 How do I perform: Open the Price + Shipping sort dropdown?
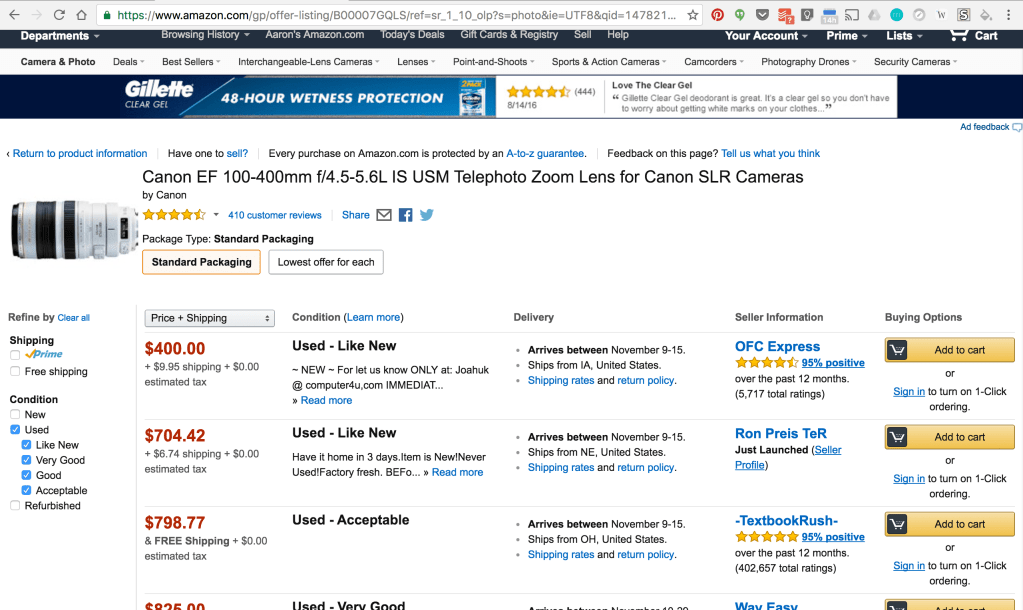click(210, 318)
